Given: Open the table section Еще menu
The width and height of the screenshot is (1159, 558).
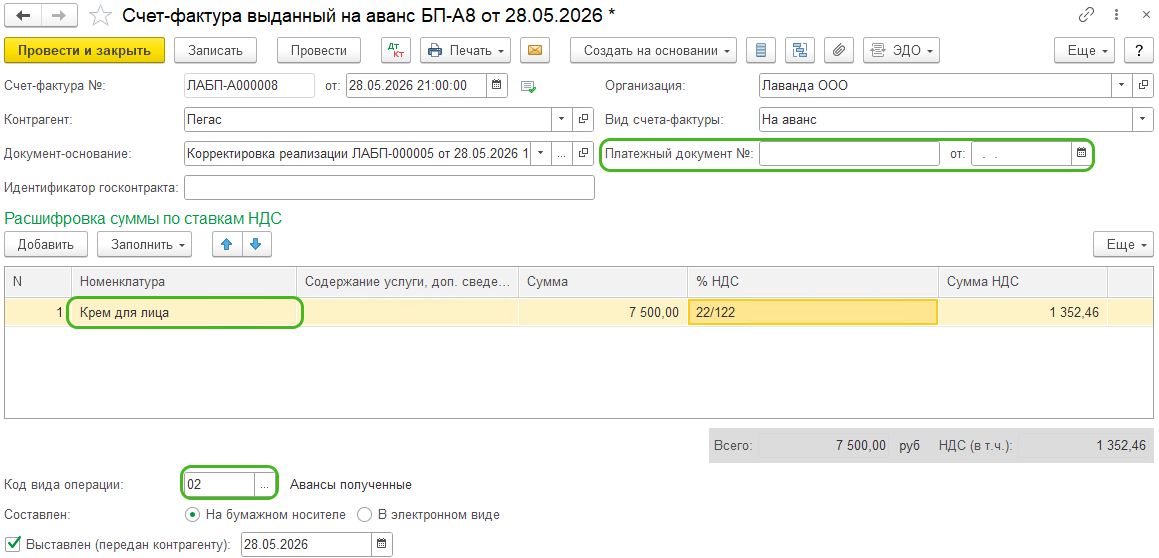Looking at the screenshot, I should 1124,245.
